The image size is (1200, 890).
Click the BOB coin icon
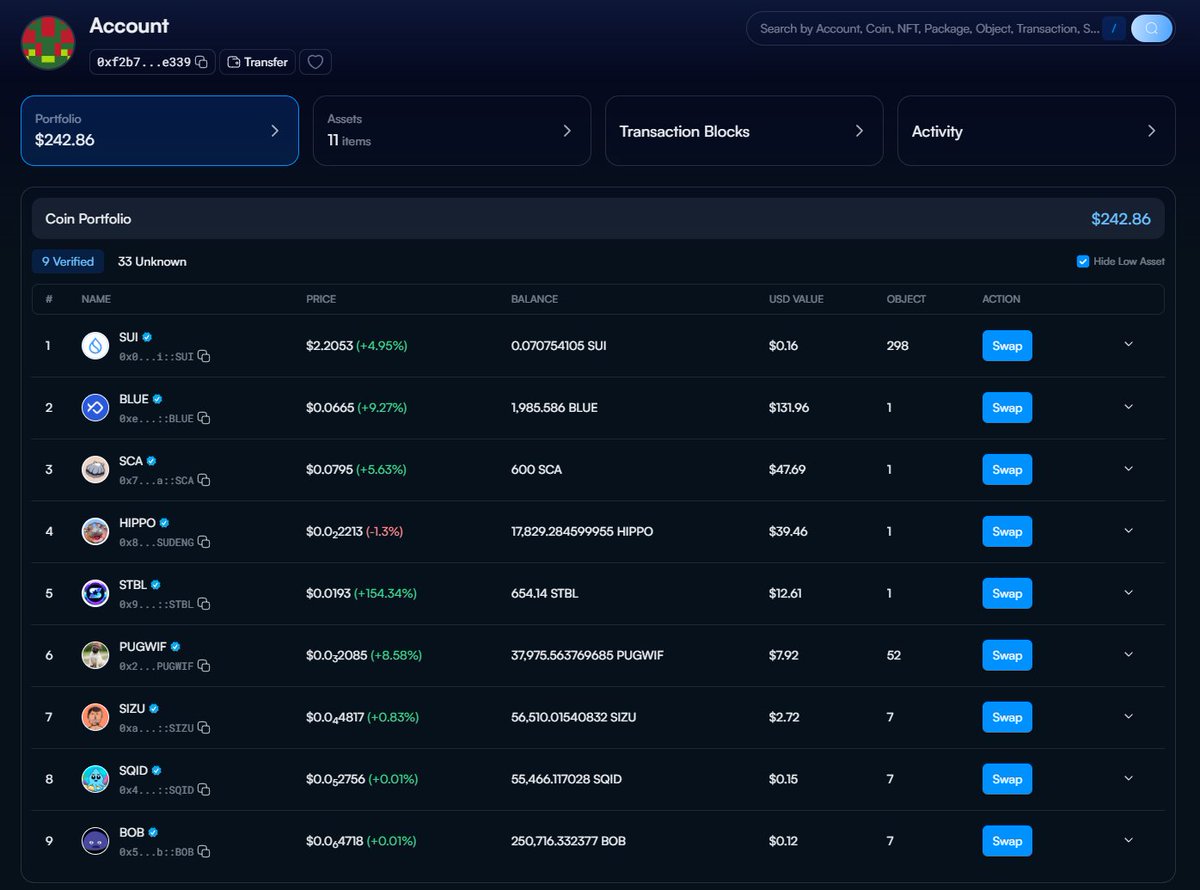(x=95, y=841)
